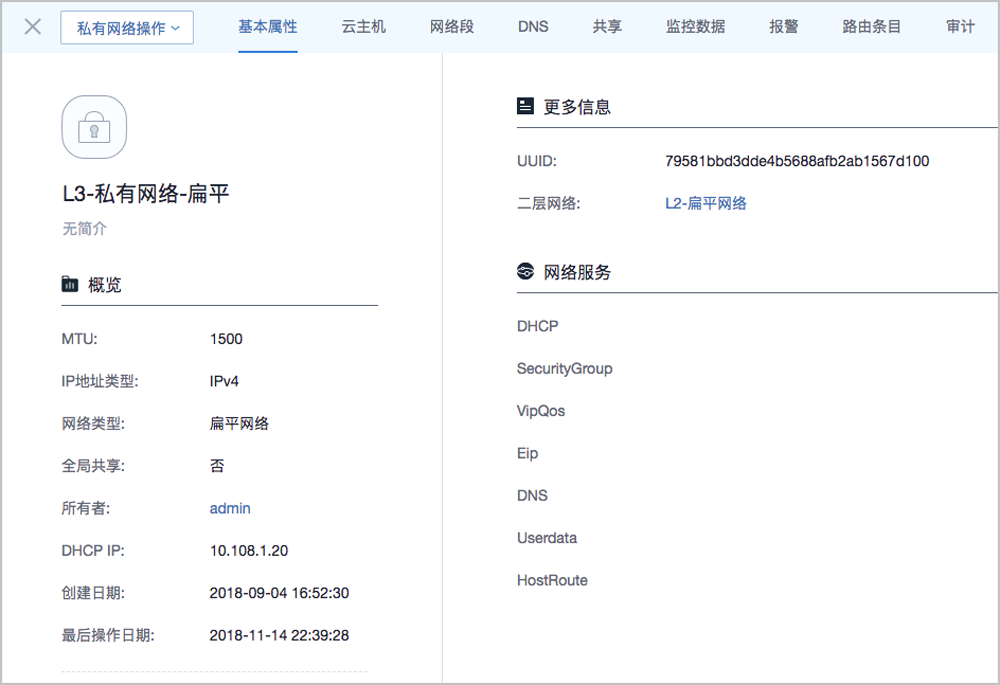Open the 云主机 tab

(x=363, y=27)
